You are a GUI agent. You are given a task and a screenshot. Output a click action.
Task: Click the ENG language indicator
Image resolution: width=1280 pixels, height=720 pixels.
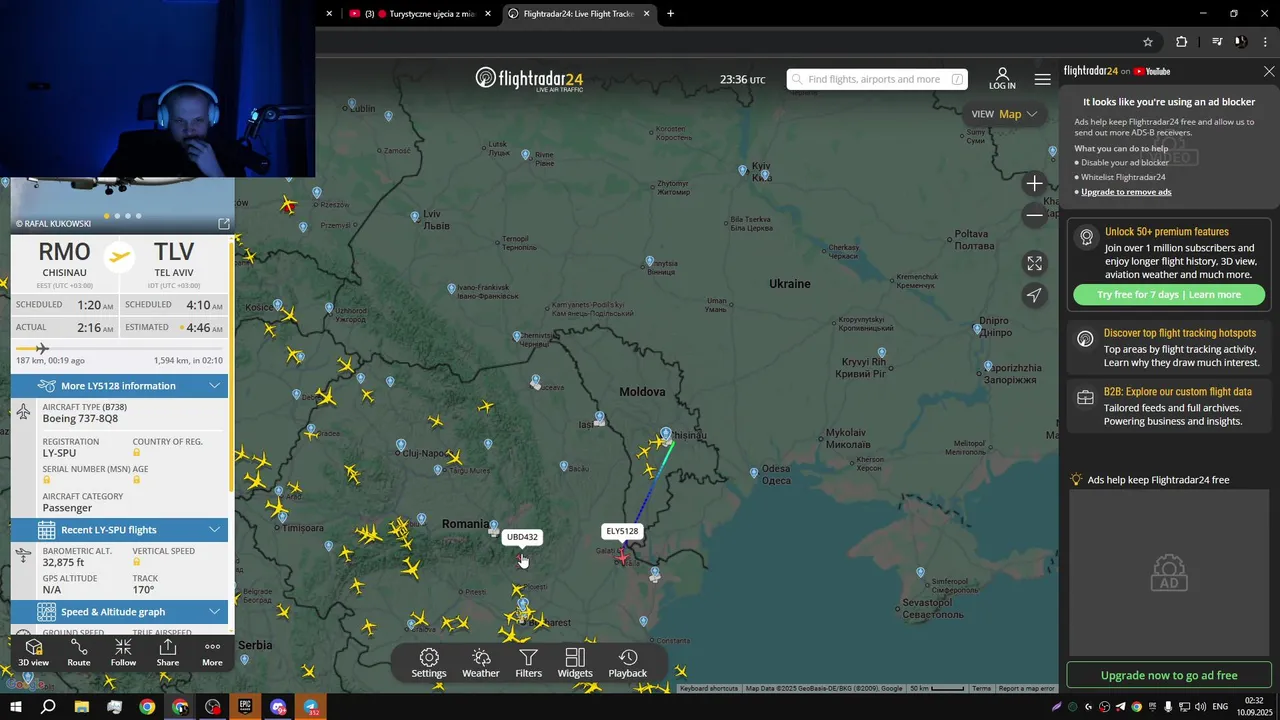click(1220, 707)
